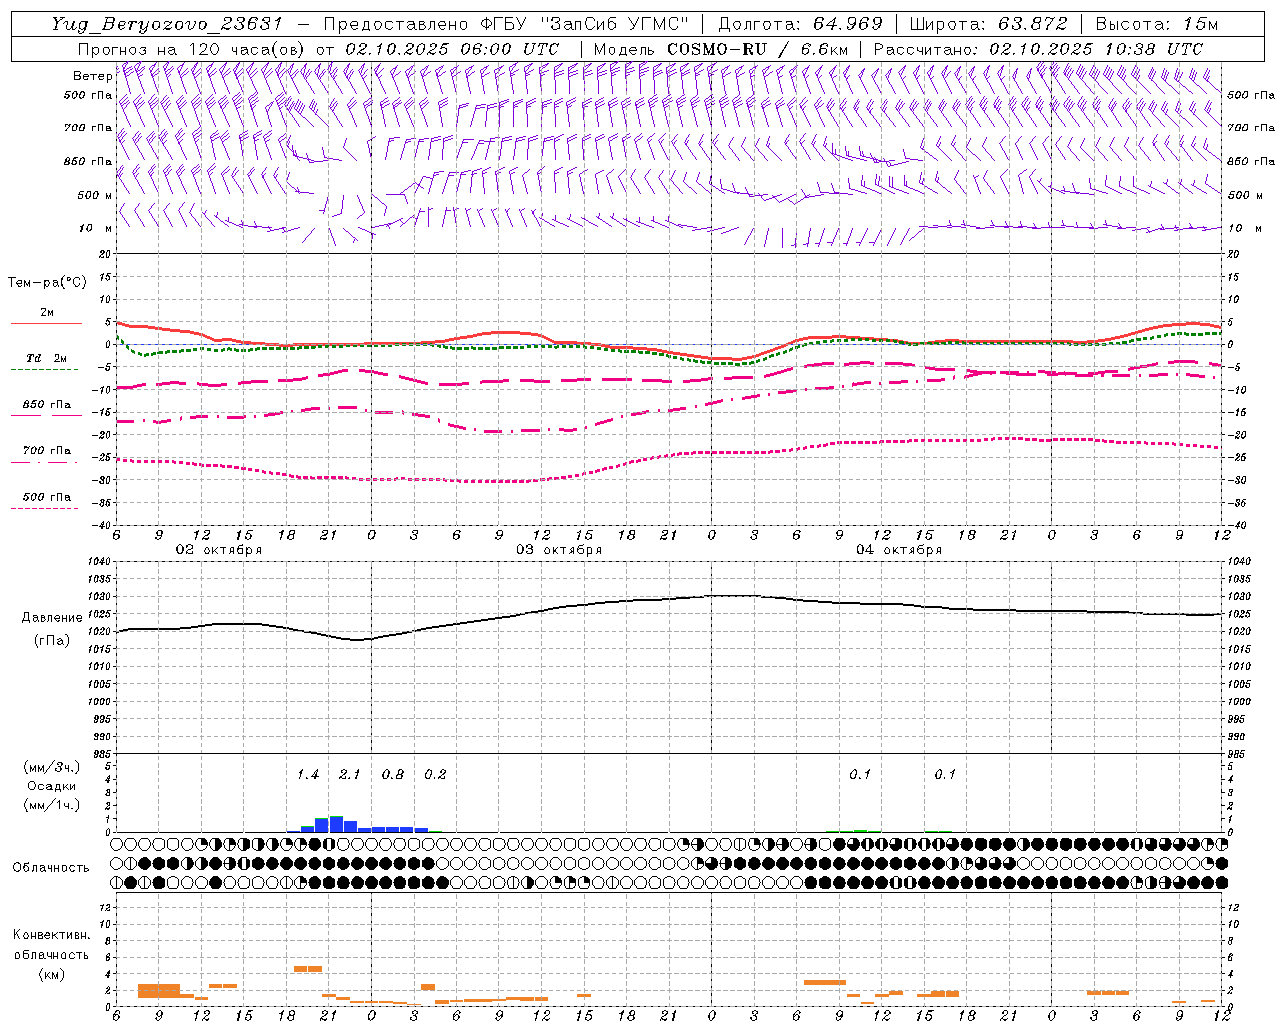
Task: Click the (мм/3ч.) unit label
Action: coord(51,767)
